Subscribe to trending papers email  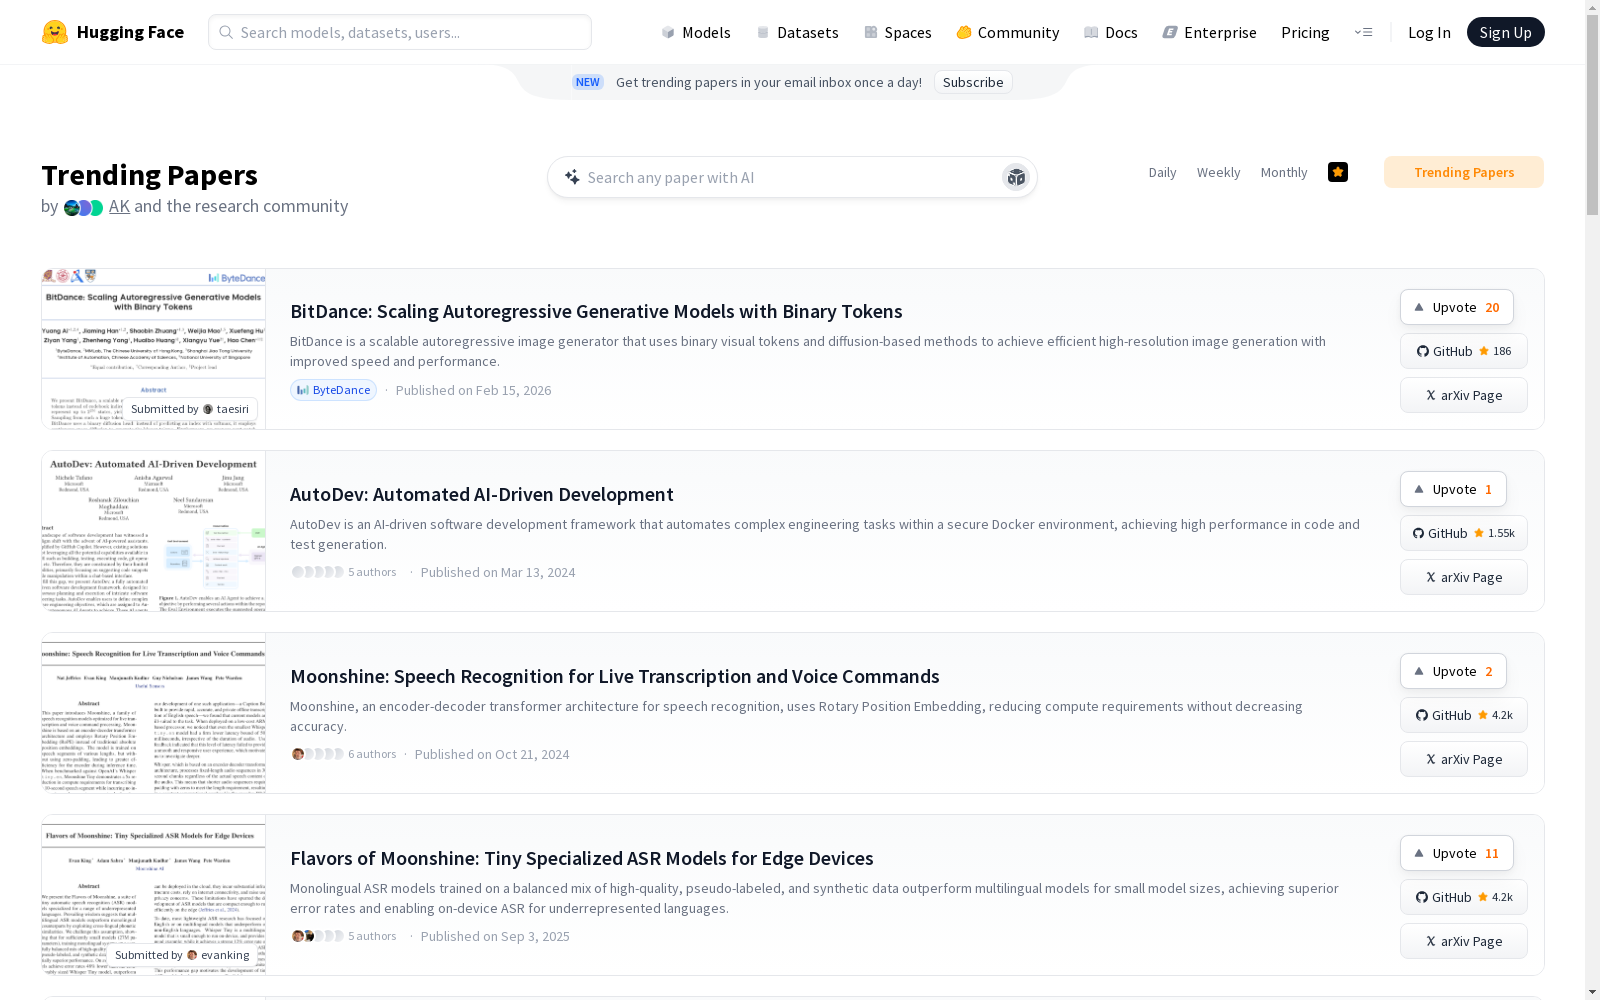(x=973, y=82)
